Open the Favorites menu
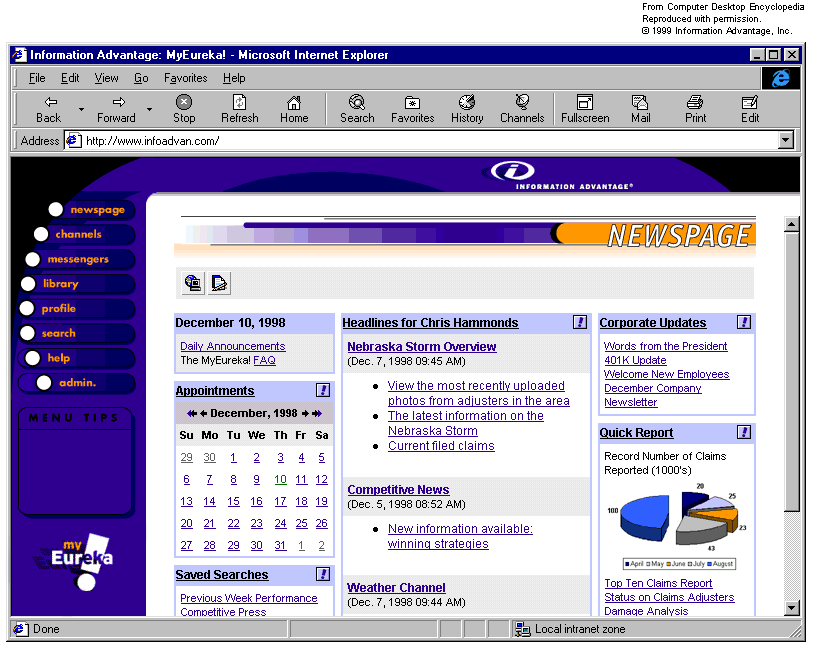This screenshot has width=814, height=651. tap(185, 78)
